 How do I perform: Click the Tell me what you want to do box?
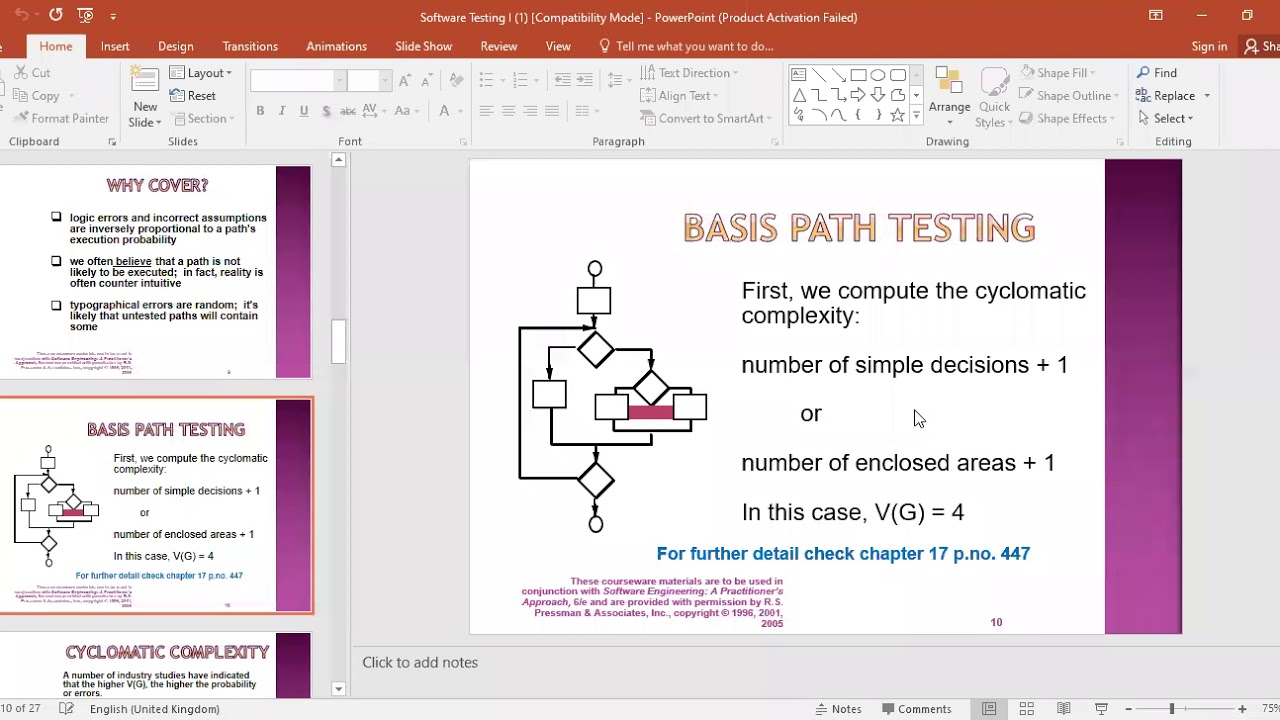click(x=686, y=46)
